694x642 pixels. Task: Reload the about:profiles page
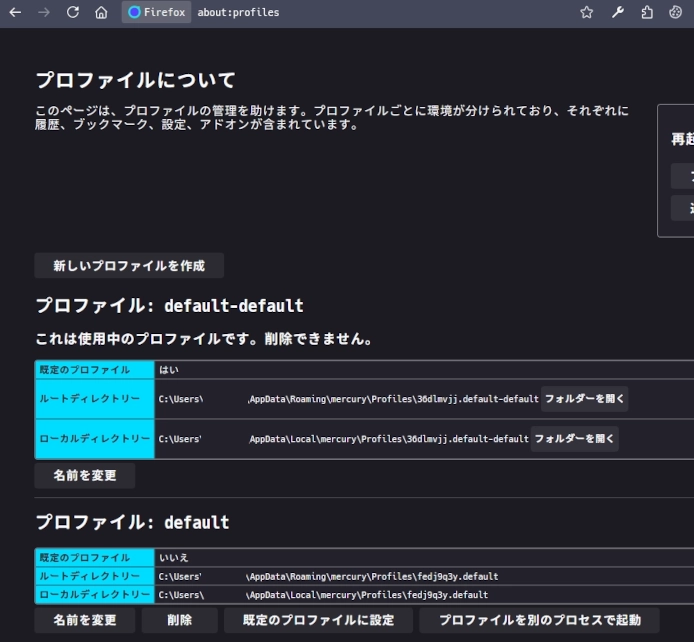(x=73, y=12)
